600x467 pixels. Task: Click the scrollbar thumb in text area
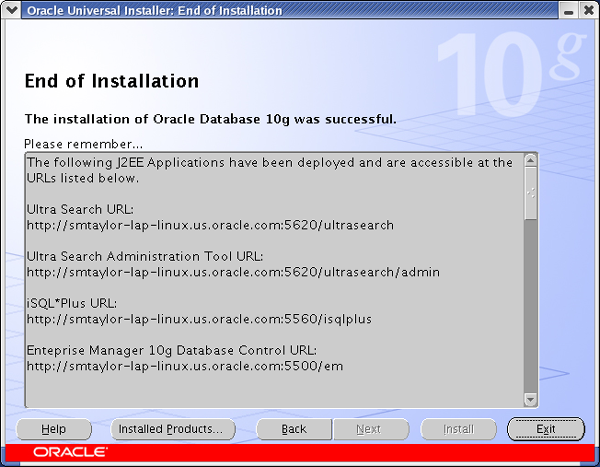[530, 192]
